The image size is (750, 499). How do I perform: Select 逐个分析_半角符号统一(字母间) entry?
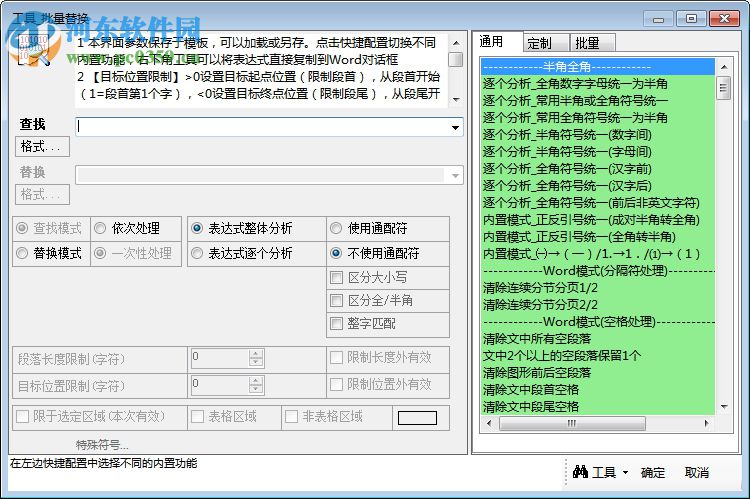(598, 152)
